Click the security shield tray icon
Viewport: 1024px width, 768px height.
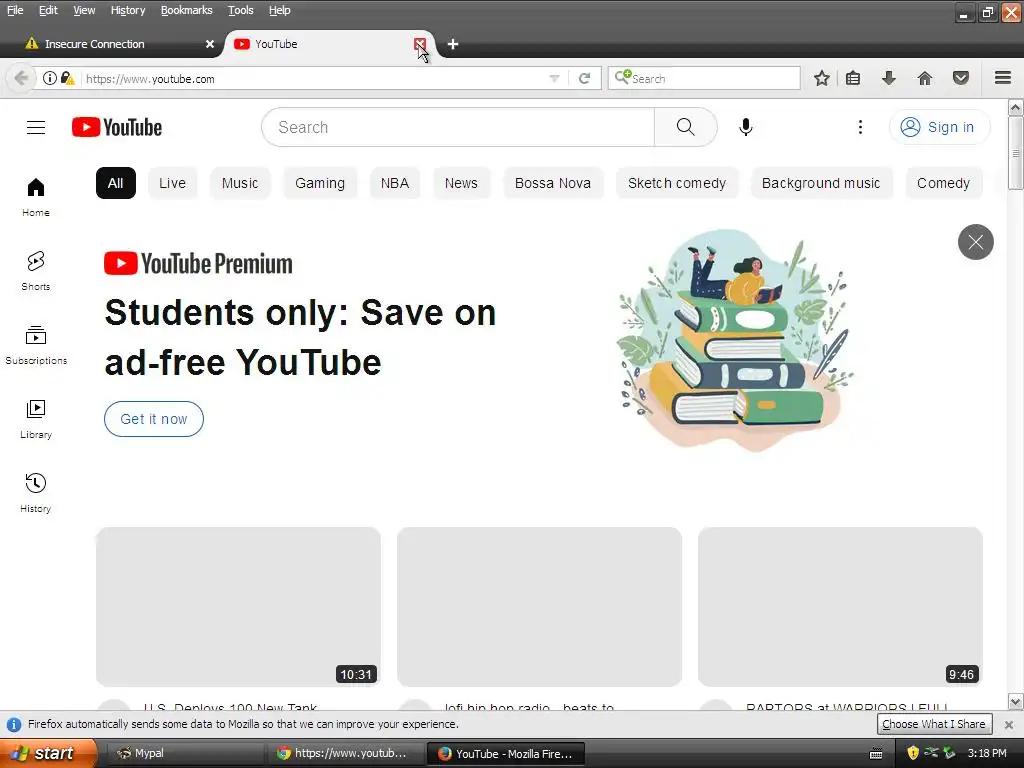[913, 753]
